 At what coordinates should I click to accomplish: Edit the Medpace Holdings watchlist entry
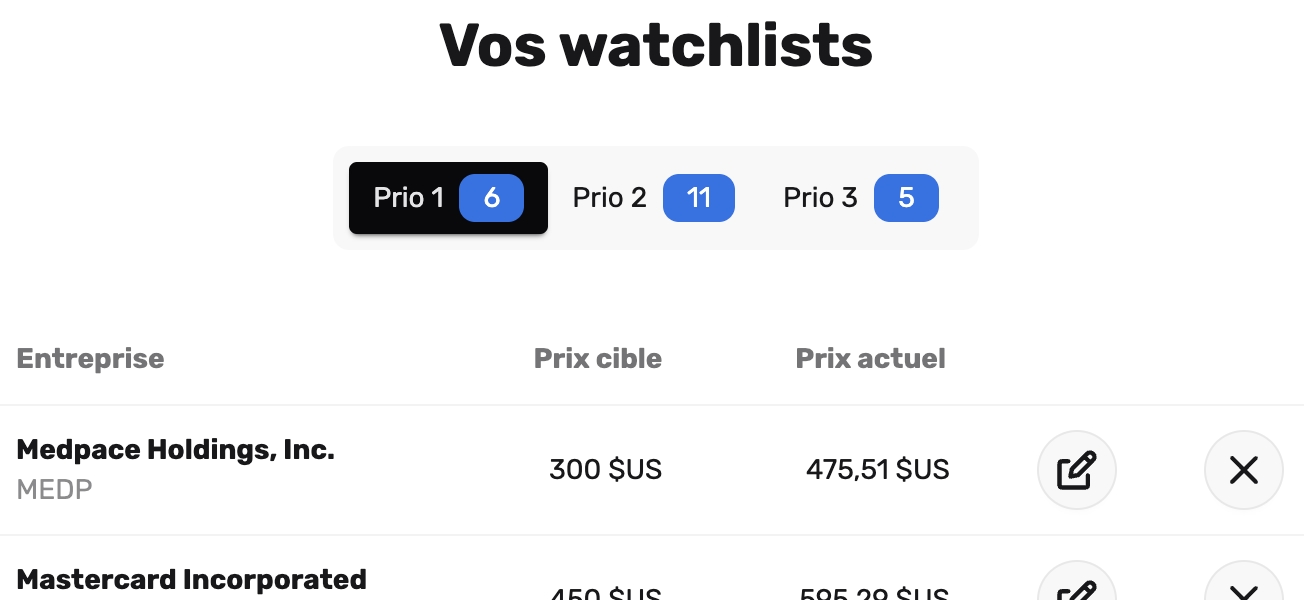[x=1076, y=470]
